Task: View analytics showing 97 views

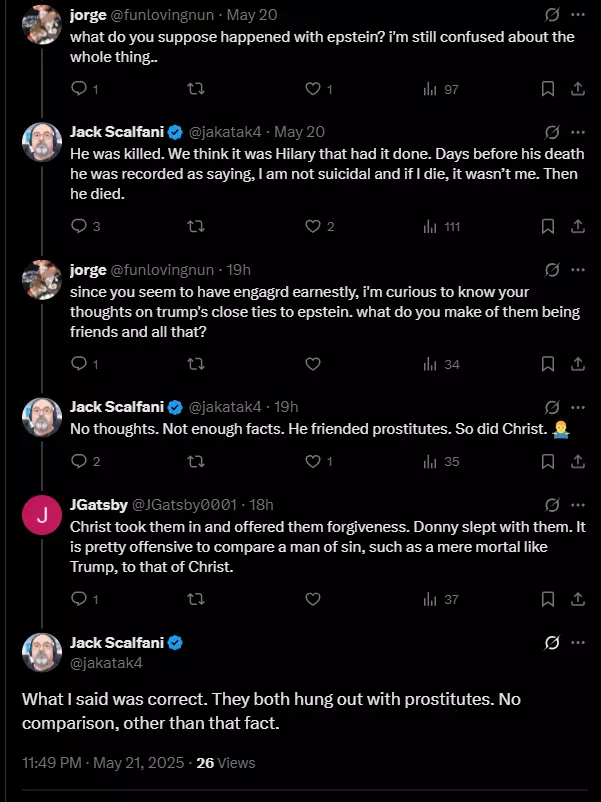Action: (441, 90)
